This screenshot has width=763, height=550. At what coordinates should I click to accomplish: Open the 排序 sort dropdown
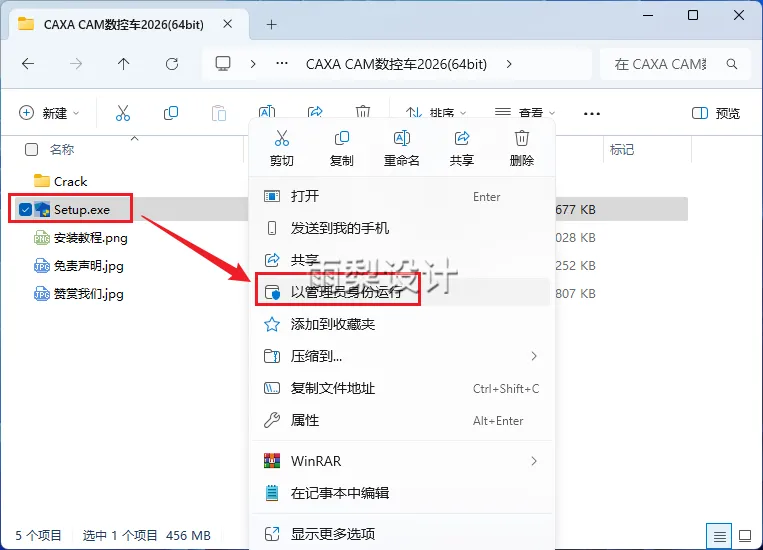[436, 113]
